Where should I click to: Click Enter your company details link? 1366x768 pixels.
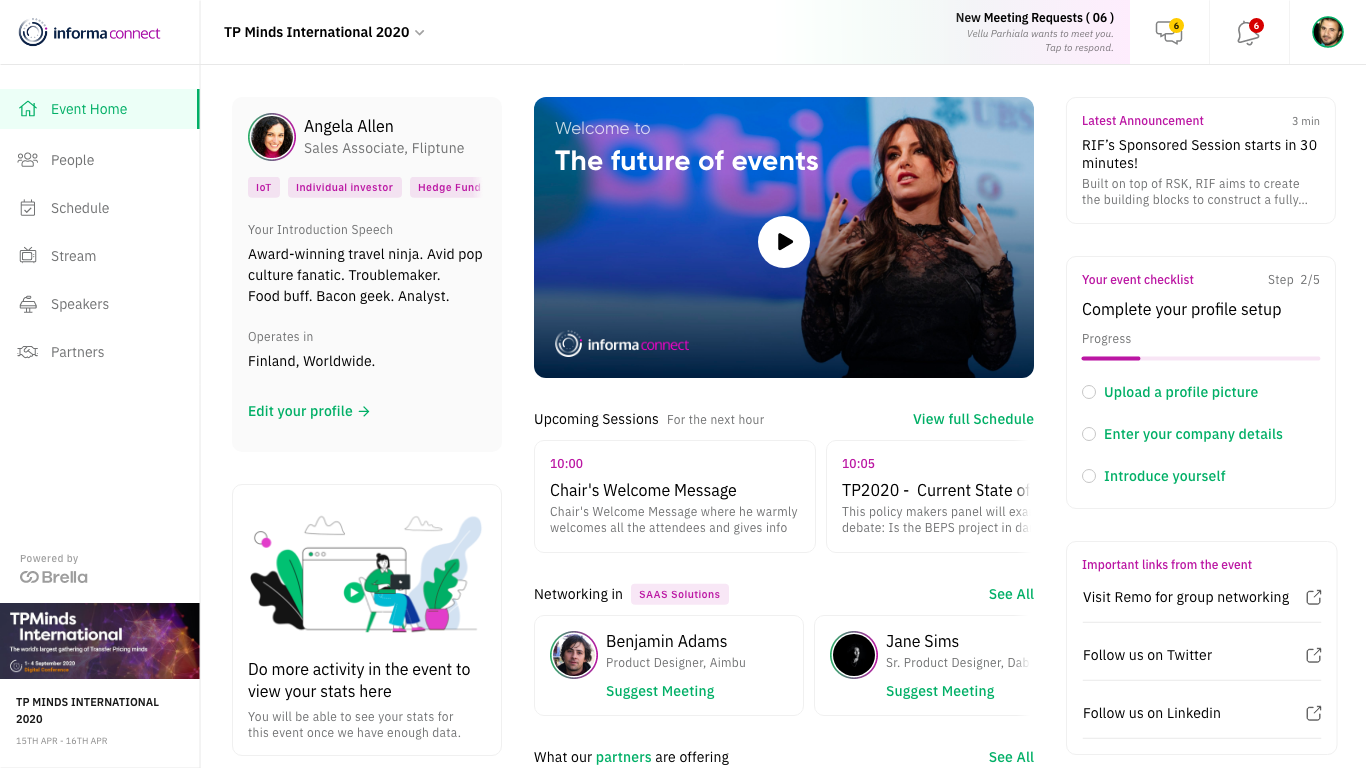(x=1193, y=434)
